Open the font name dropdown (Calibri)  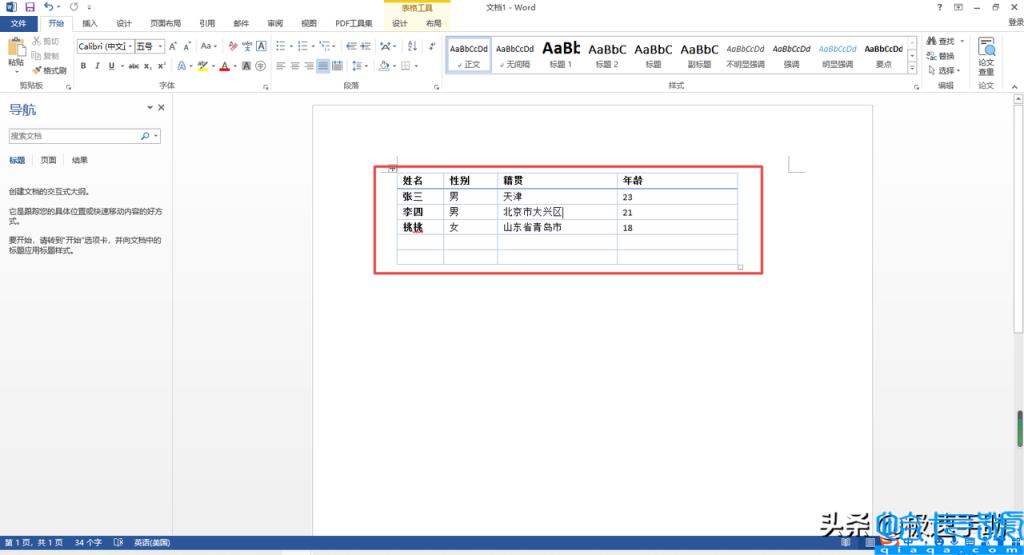(x=130, y=46)
